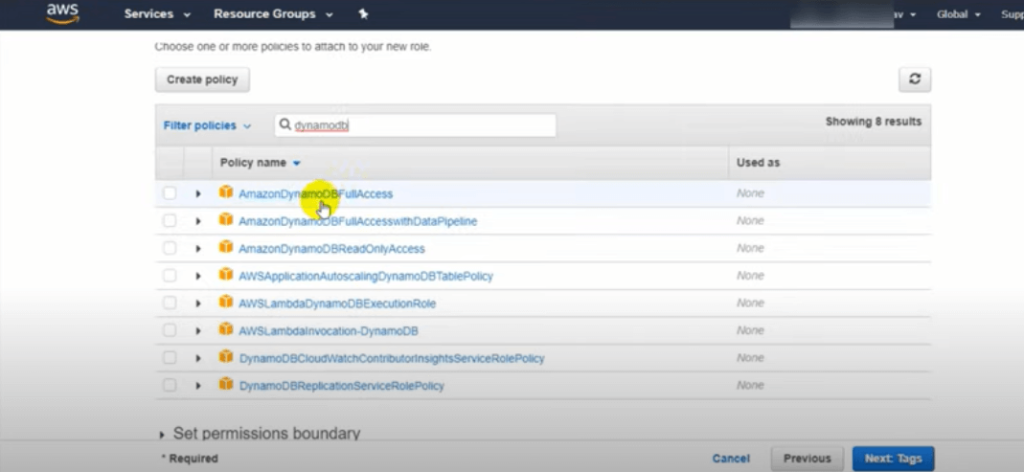Open the AmazonDynamoDBReadOnlyAccess policy link
Viewport: 1024px width, 472px height.
tap(332, 249)
